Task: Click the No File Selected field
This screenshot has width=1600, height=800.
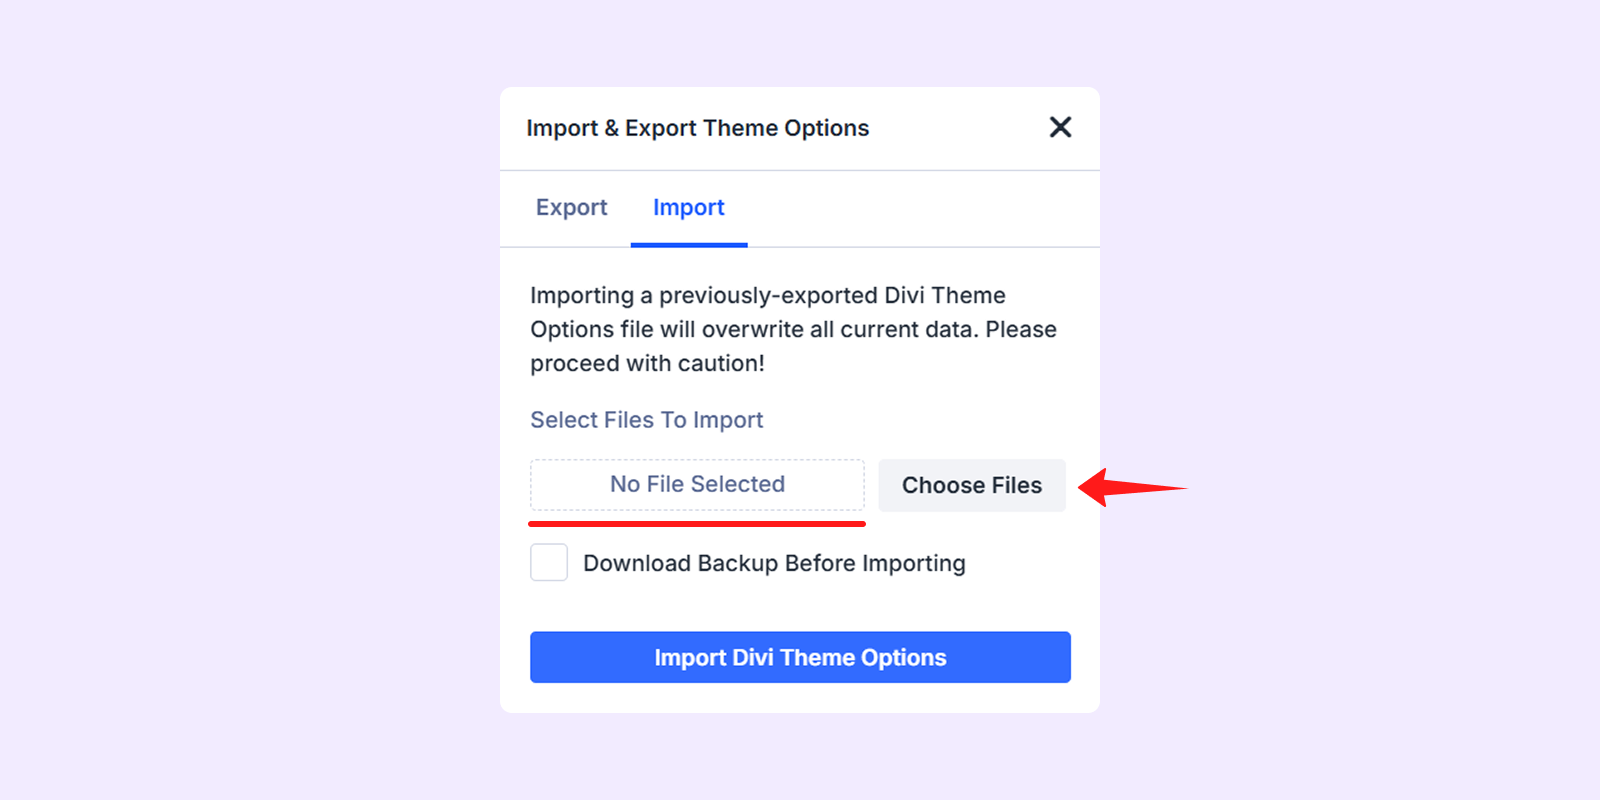Action: coord(697,485)
